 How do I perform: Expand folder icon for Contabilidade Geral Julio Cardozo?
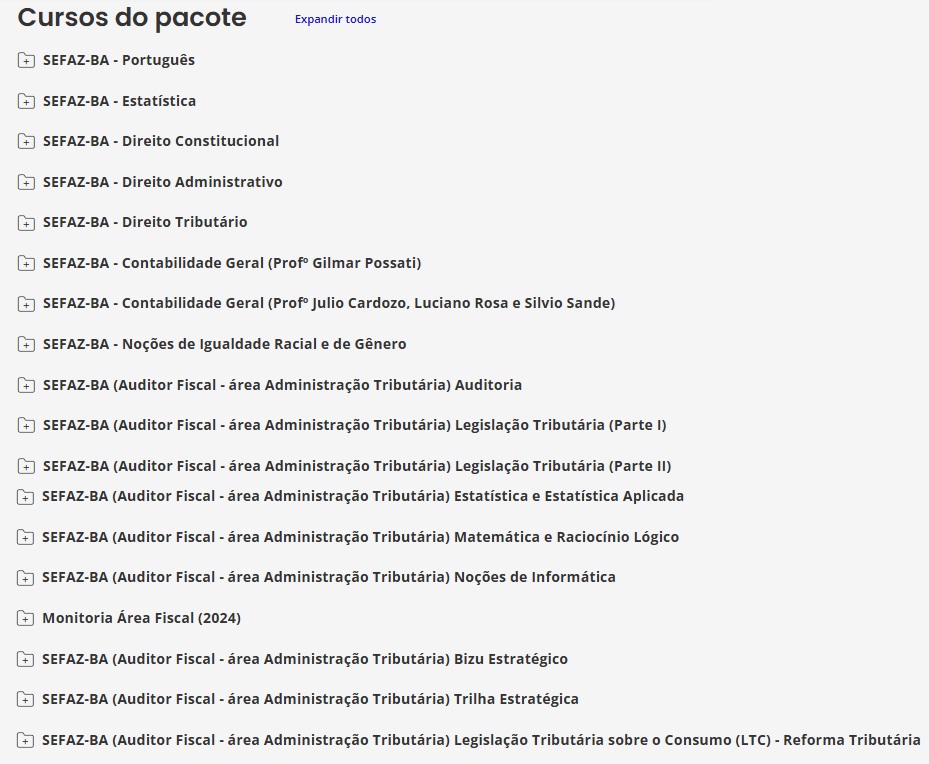click(x=26, y=304)
